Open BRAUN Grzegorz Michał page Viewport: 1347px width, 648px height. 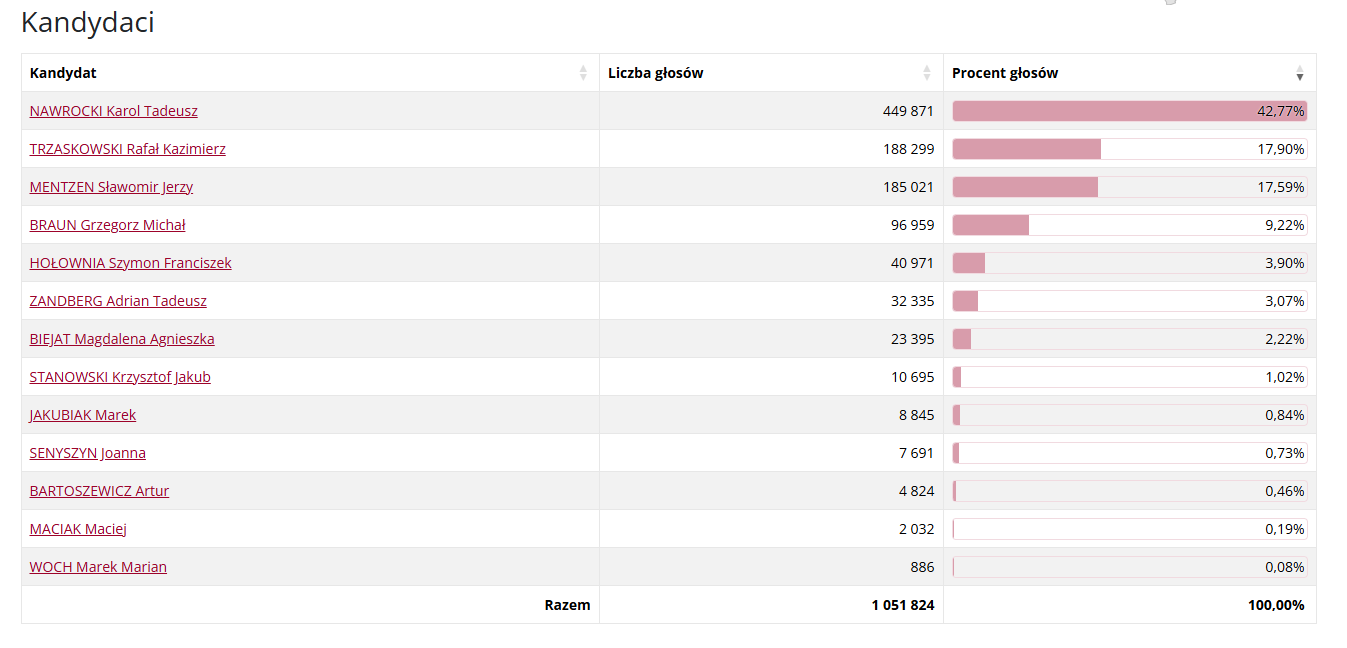click(107, 225)
